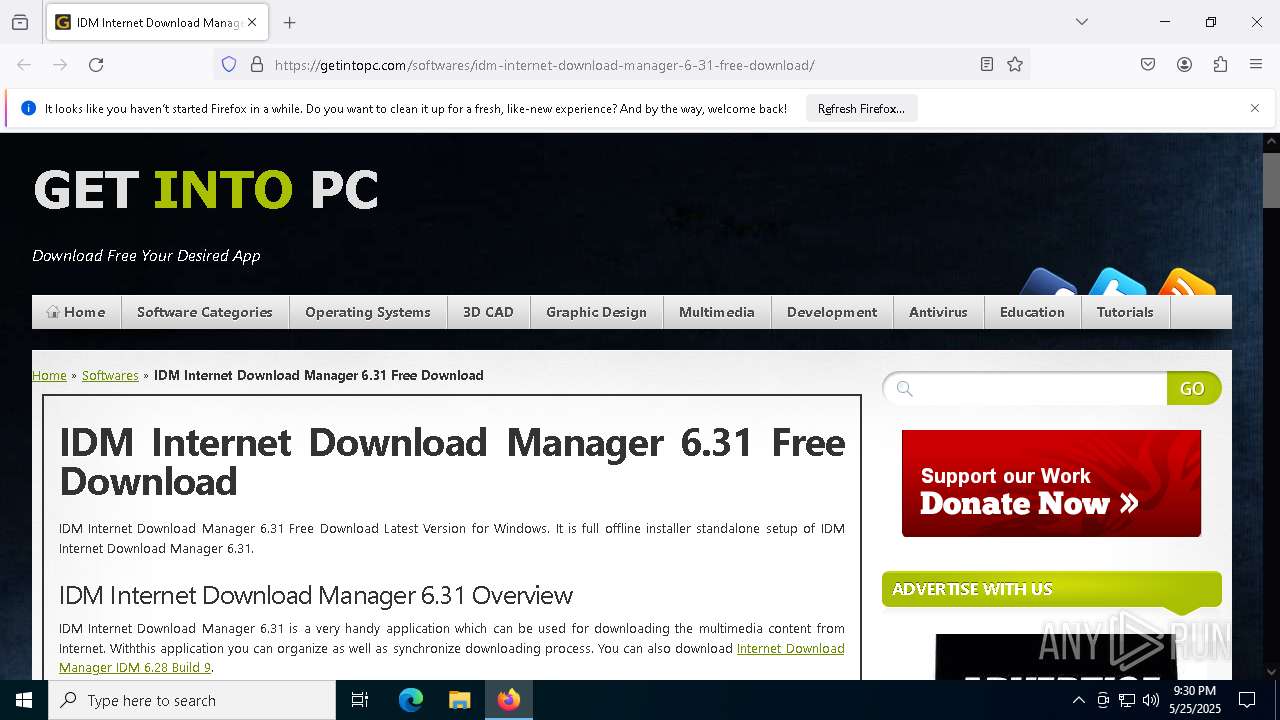1280x720 pixels.
Task: Click the site security padlock icon
Action: click(257, 65)
